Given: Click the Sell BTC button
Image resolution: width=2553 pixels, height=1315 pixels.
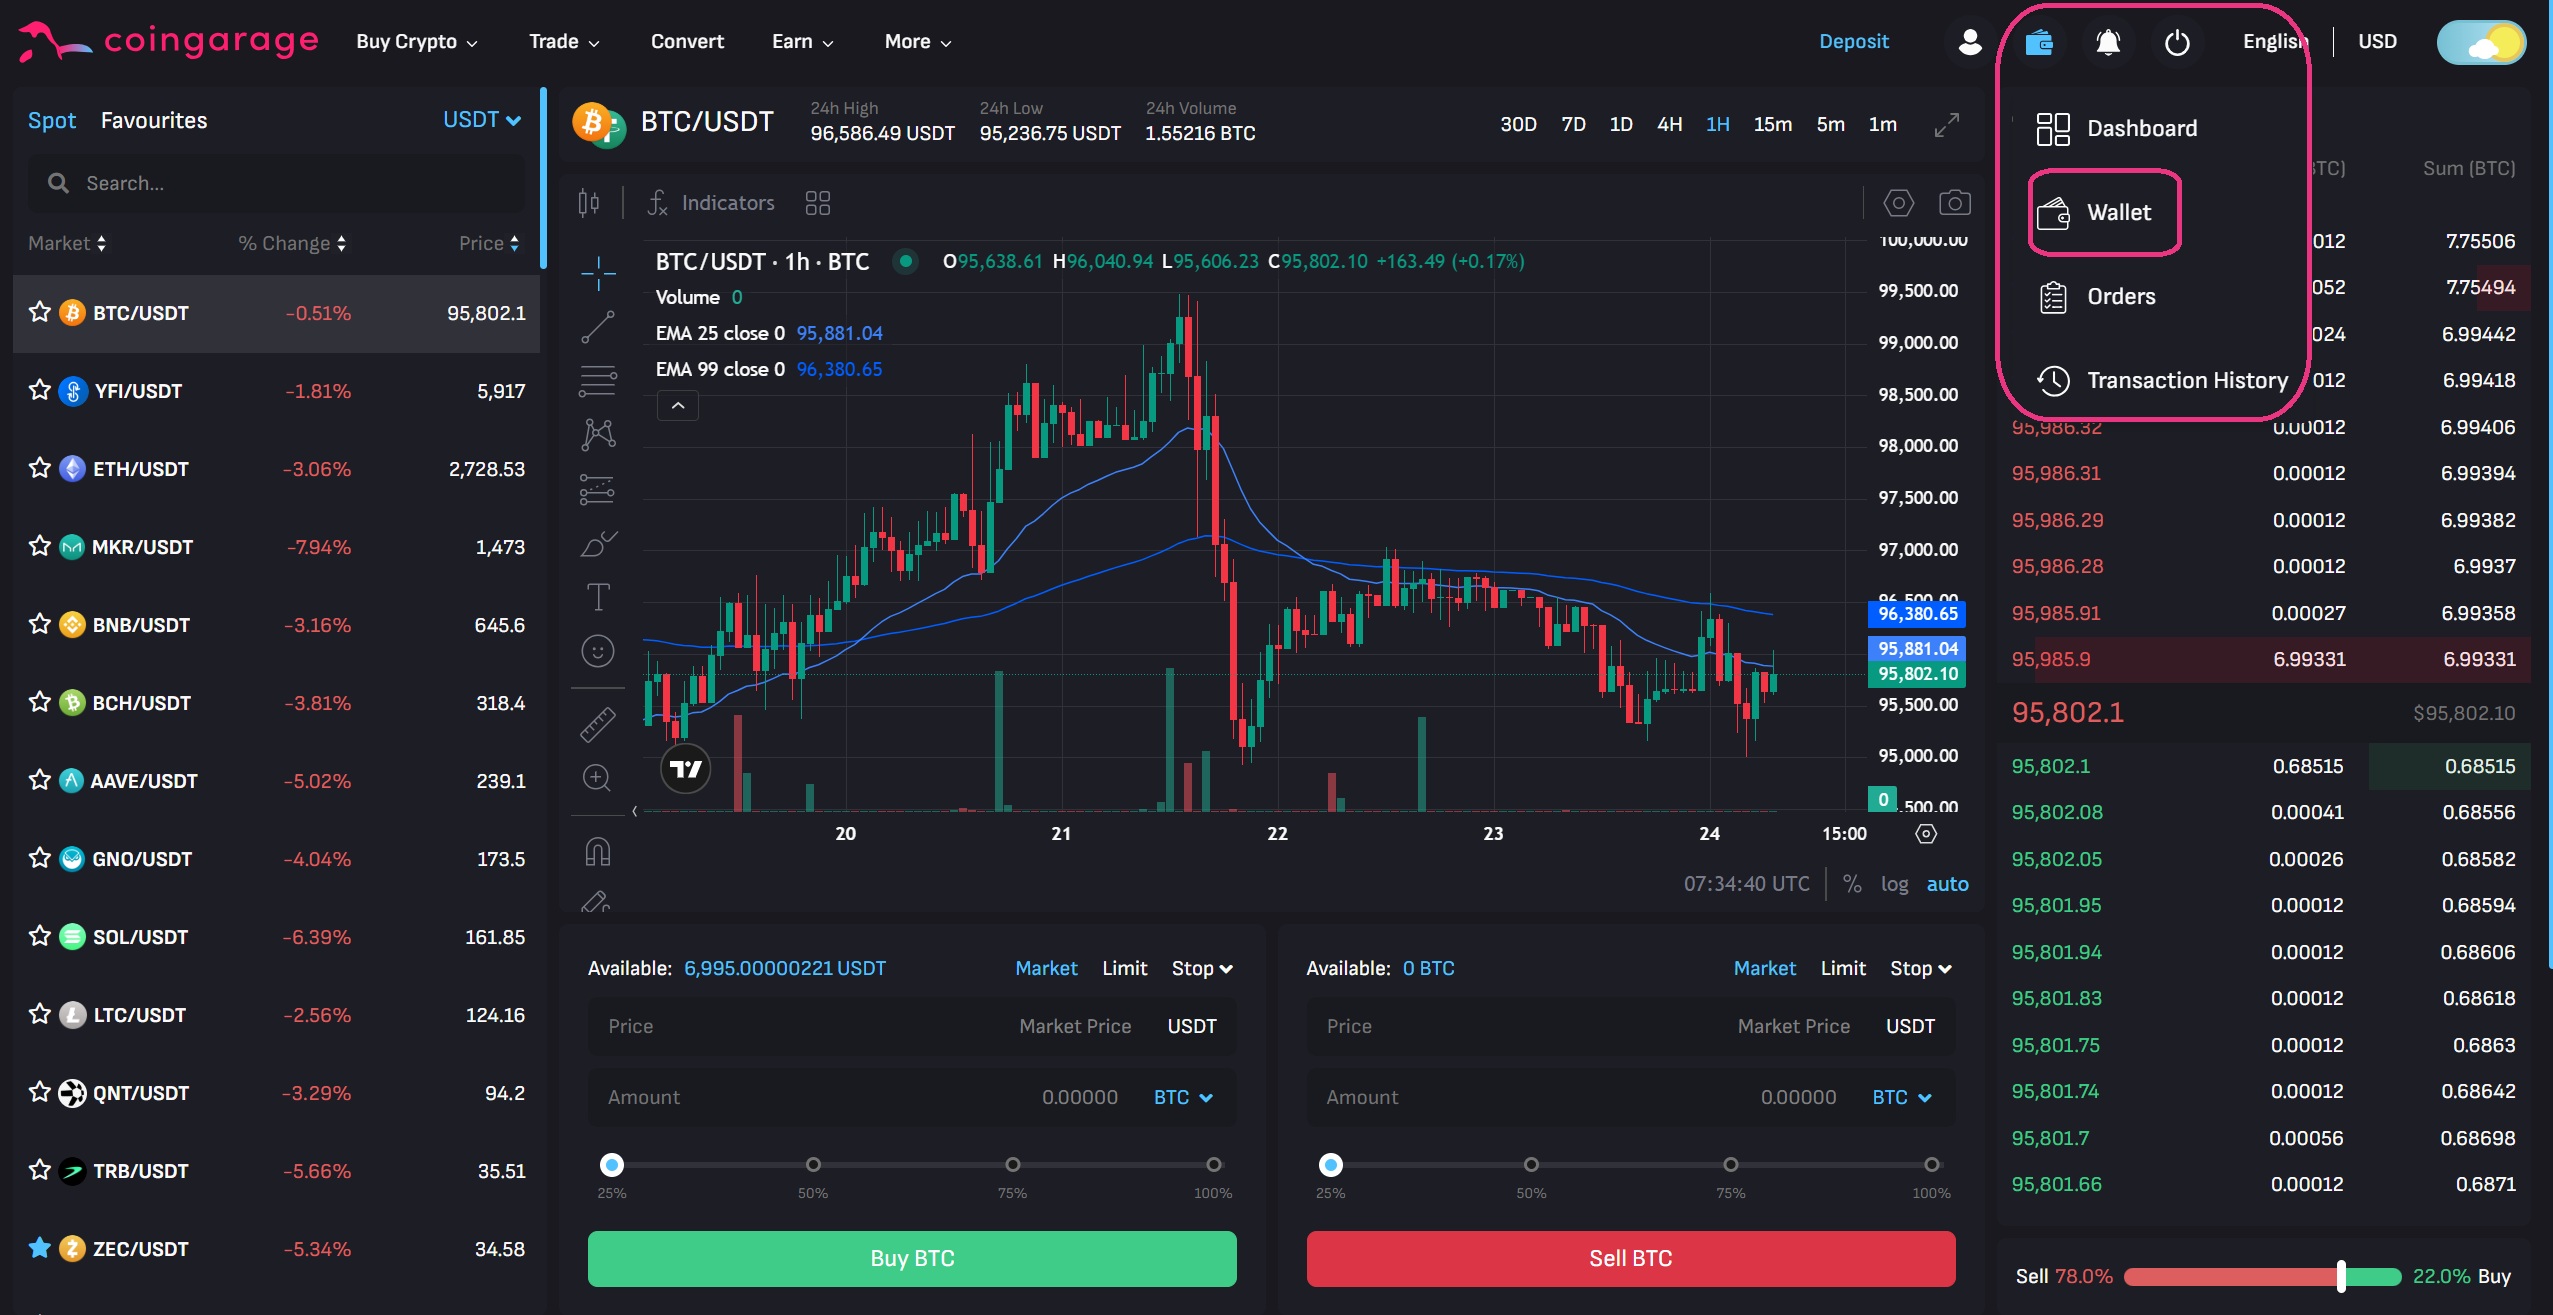Looking at the screenshot, I should (1631, 1258).
